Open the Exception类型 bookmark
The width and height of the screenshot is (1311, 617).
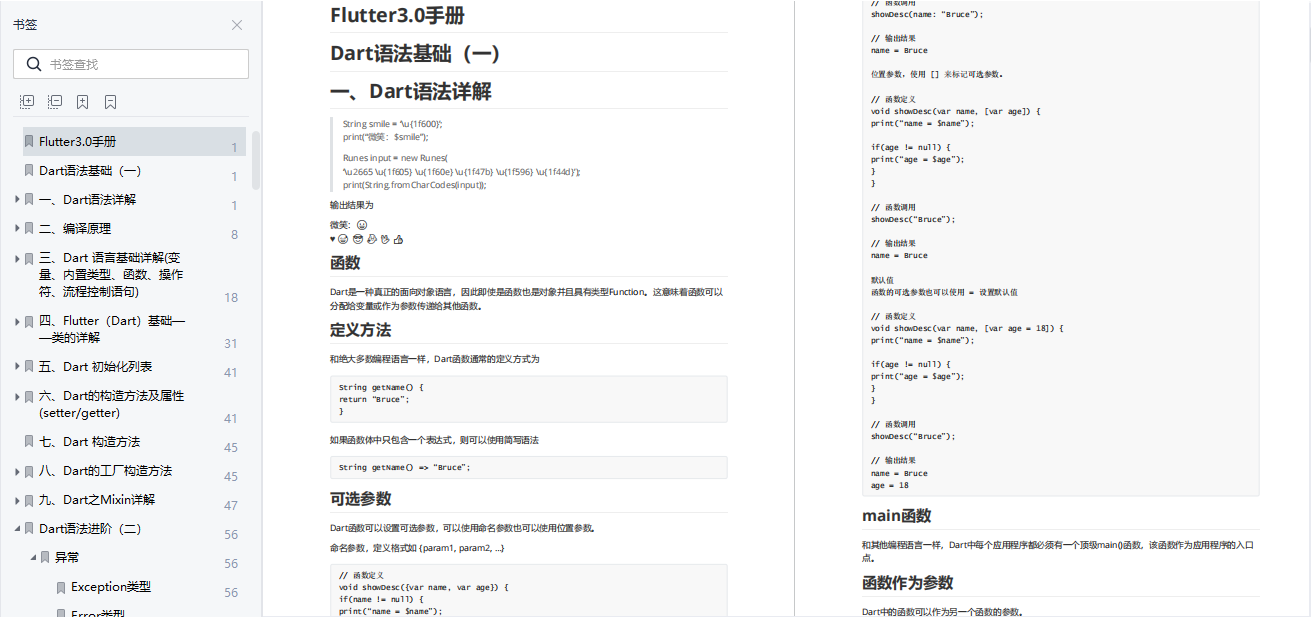click(x=111, y=587)
